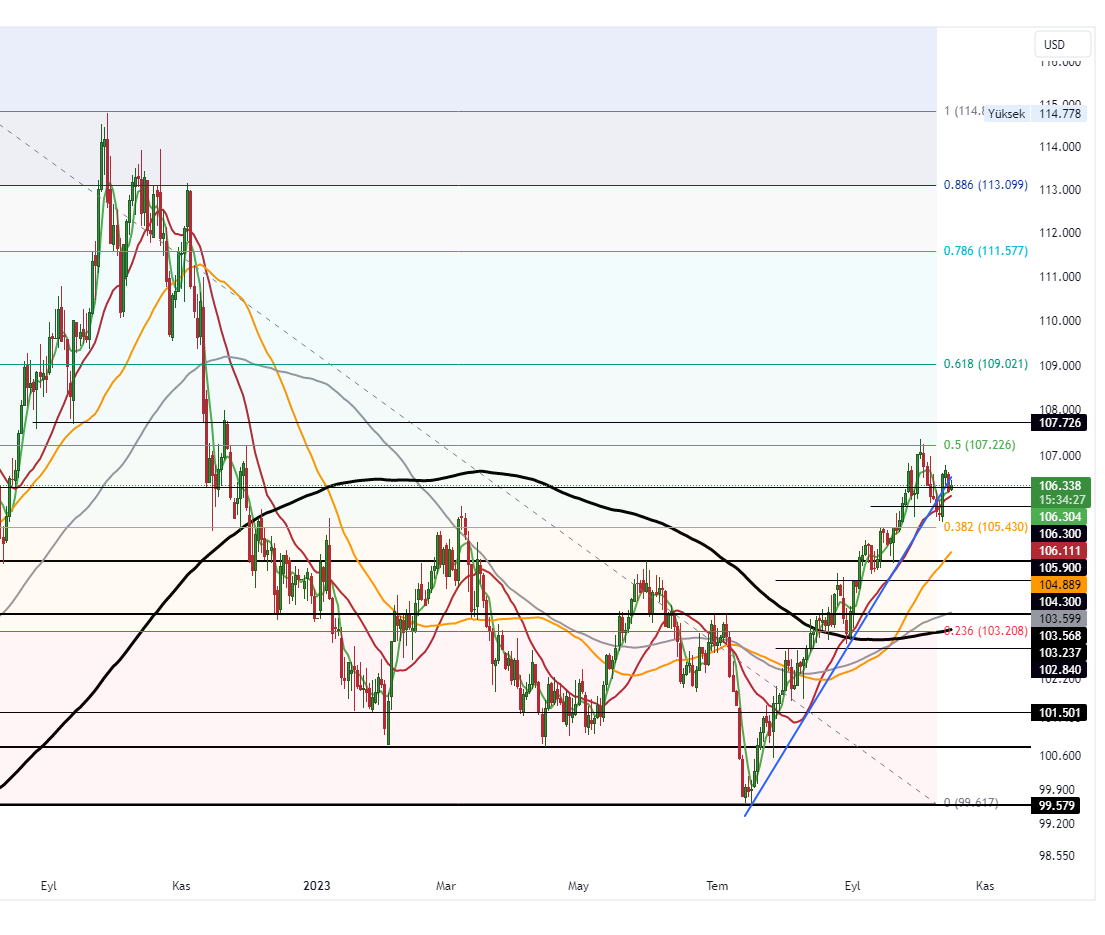Select the gray 103.599 price tag
Viewport: 1105px width, 935px height.
tap(1059, 619)
